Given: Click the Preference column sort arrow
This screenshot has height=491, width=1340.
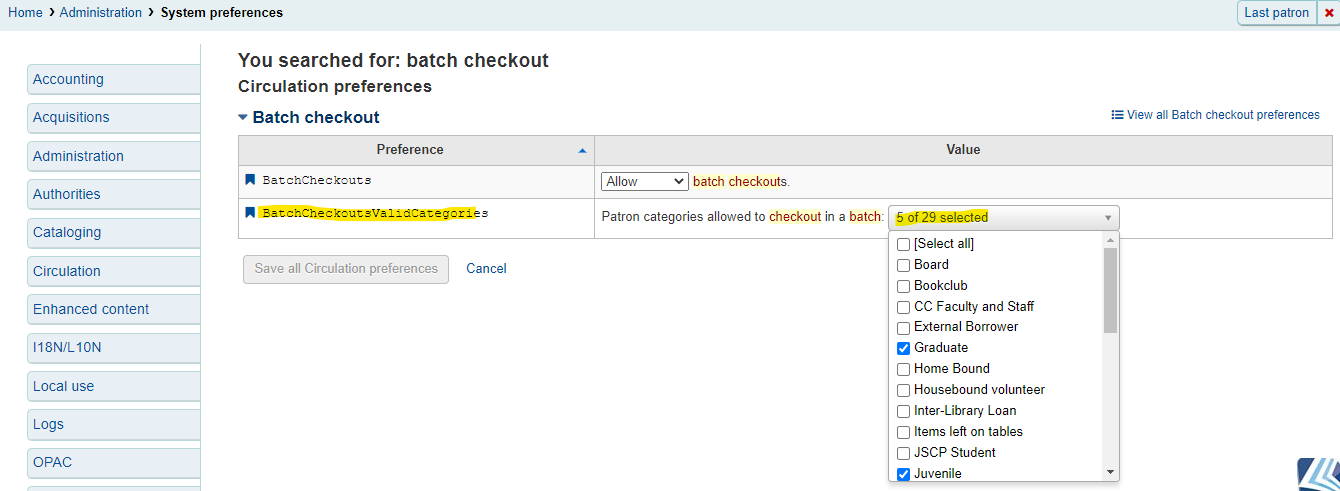Looking at the screenshot, I should (x=583, y=150).
